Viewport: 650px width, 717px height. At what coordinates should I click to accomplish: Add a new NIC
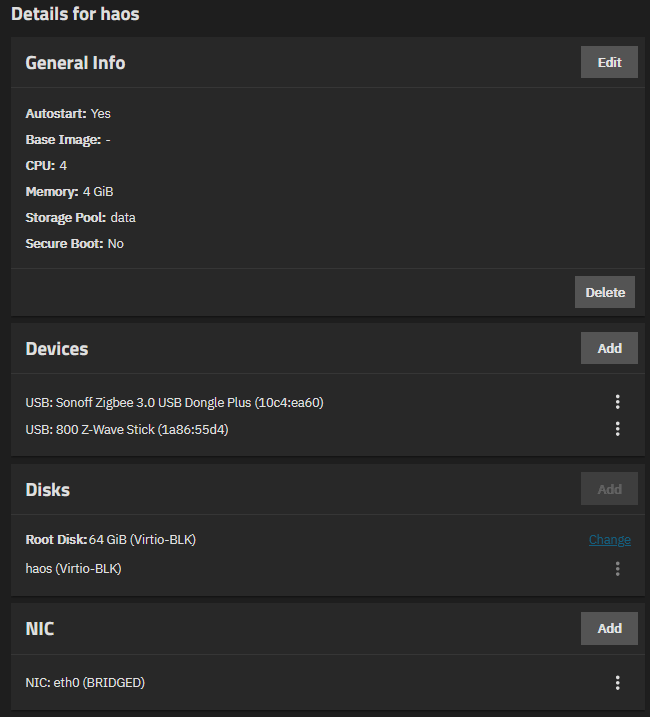[609, 629]
